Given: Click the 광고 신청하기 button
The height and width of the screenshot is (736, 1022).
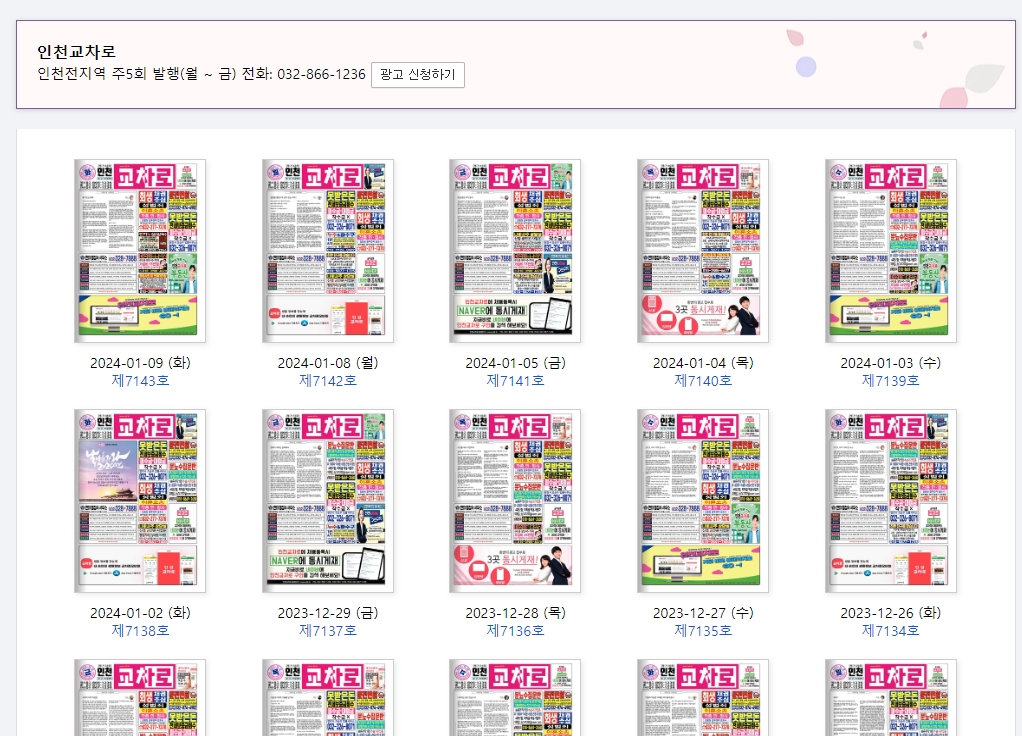Looking at the screenshot, I should 416,74.
